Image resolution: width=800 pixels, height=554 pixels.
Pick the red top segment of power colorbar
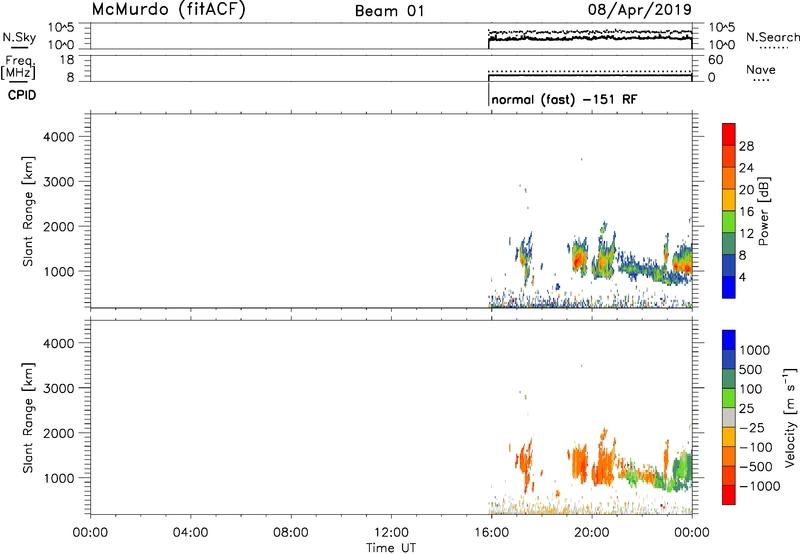tap(729, 134)
